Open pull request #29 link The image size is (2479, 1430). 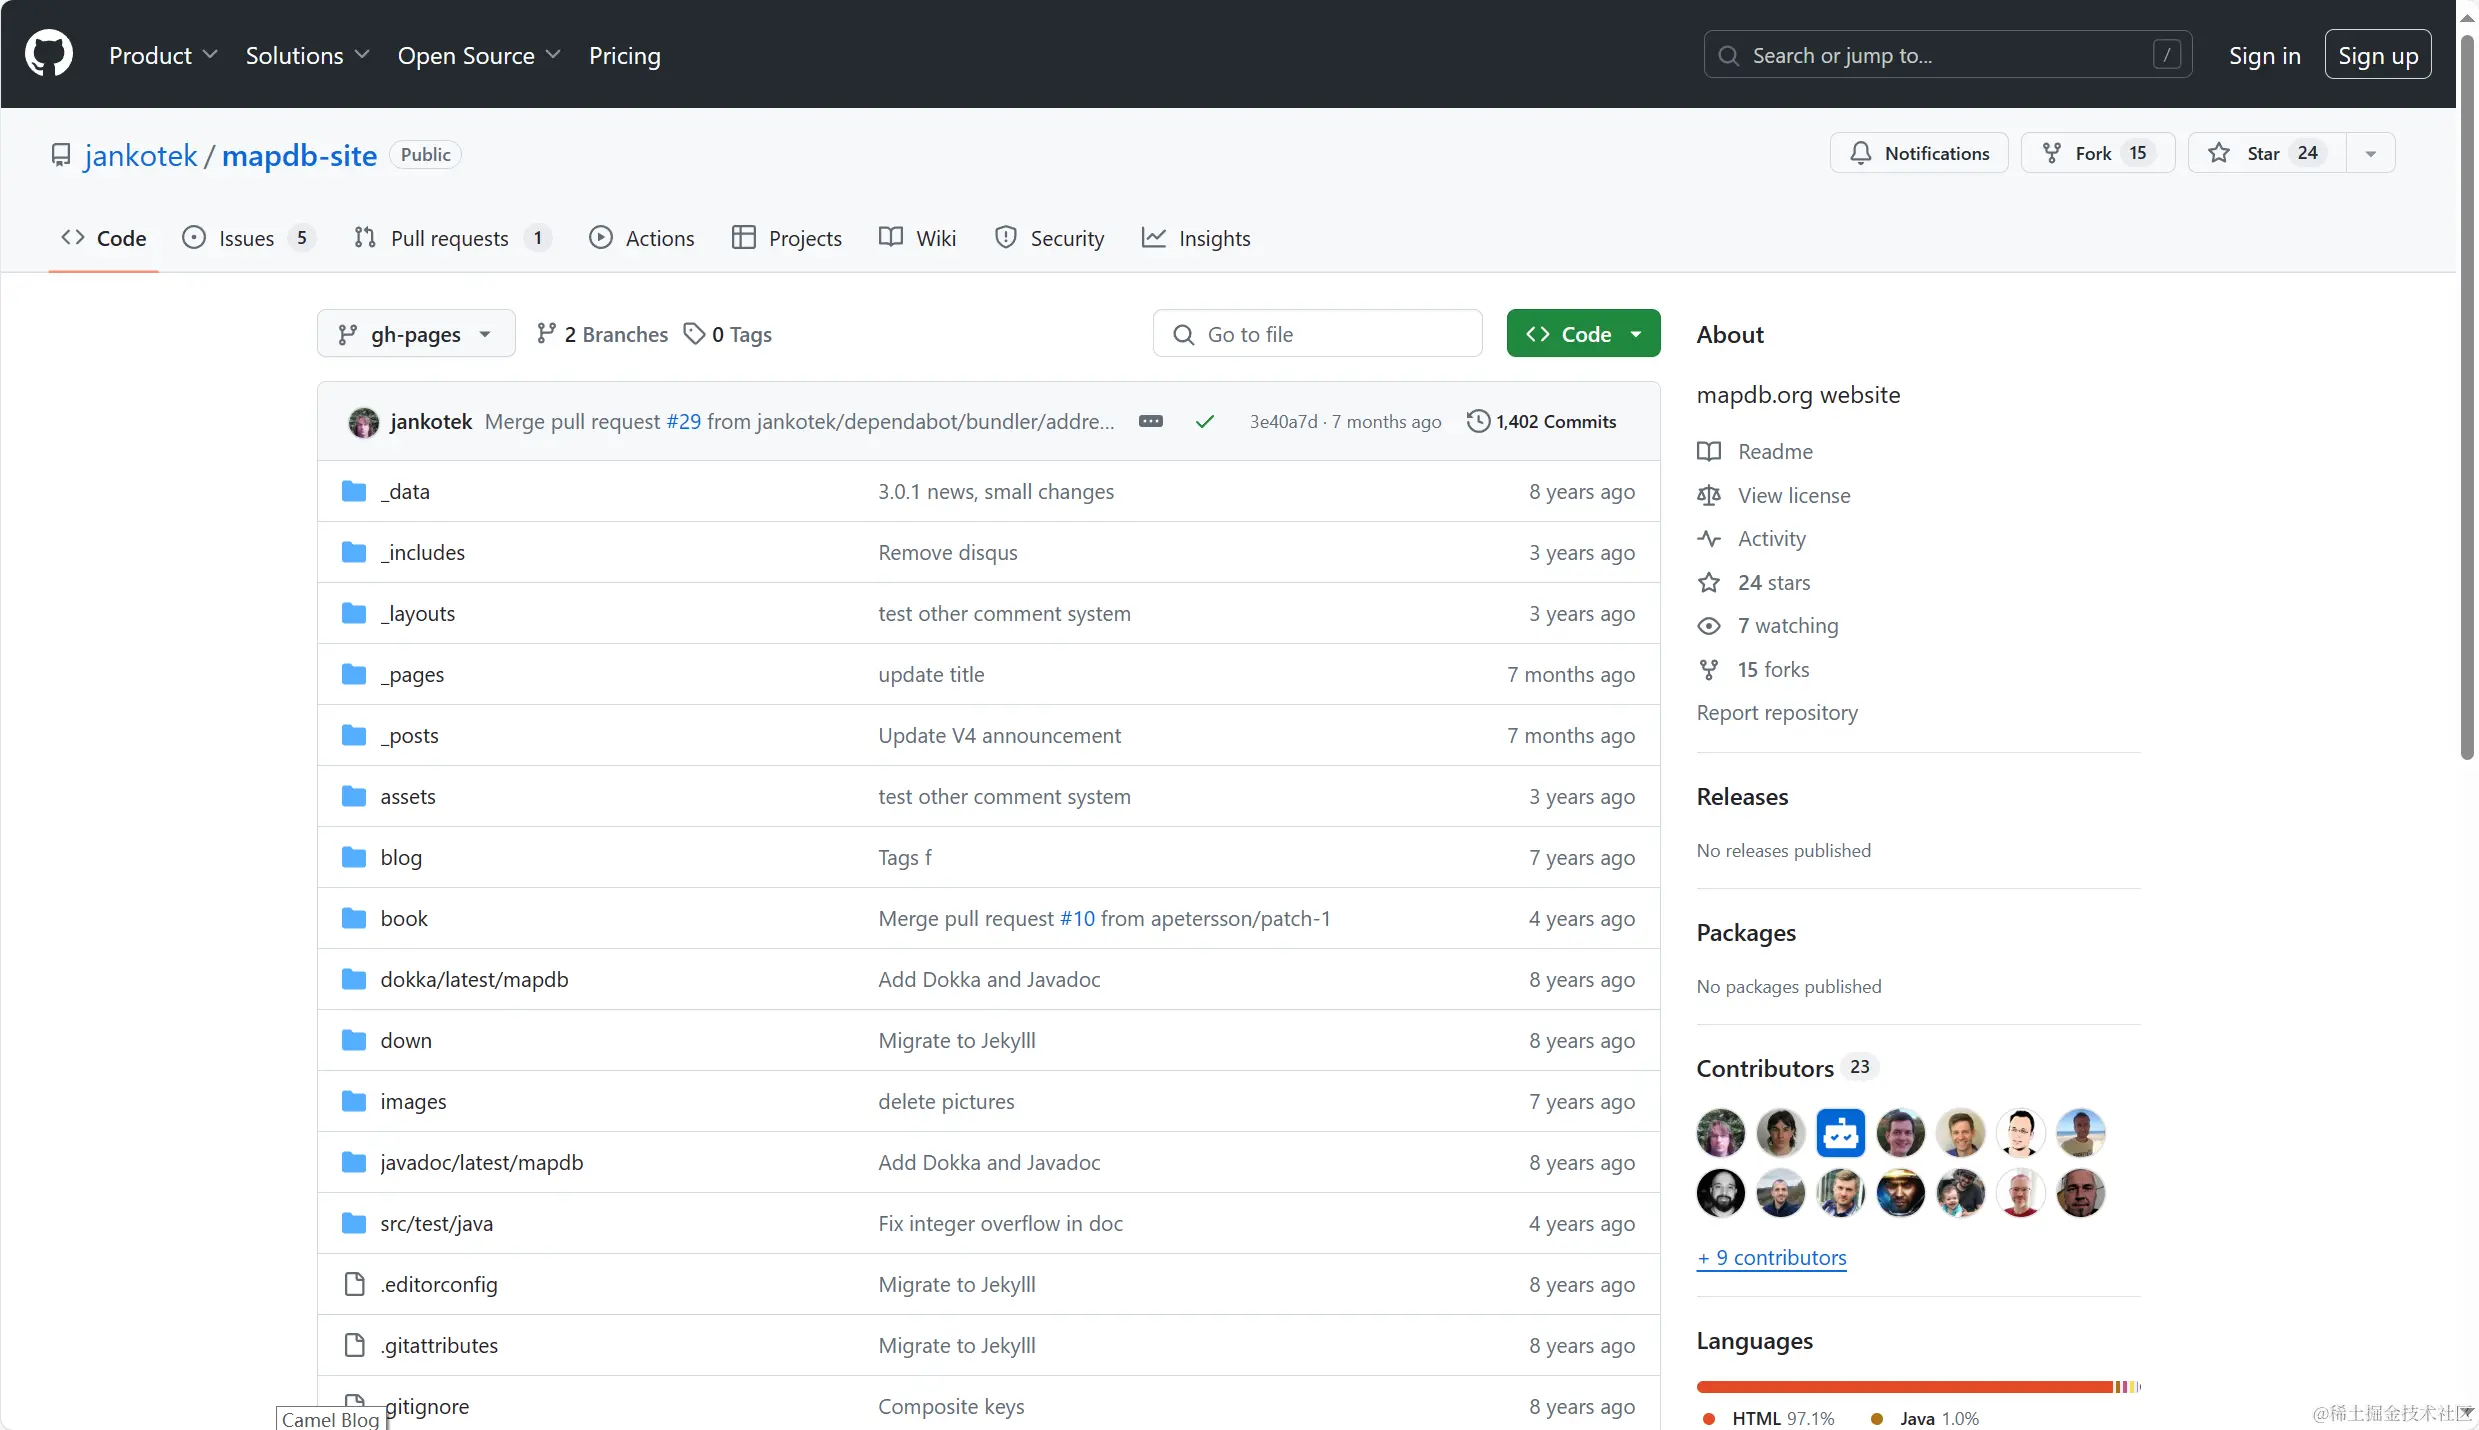684,421
